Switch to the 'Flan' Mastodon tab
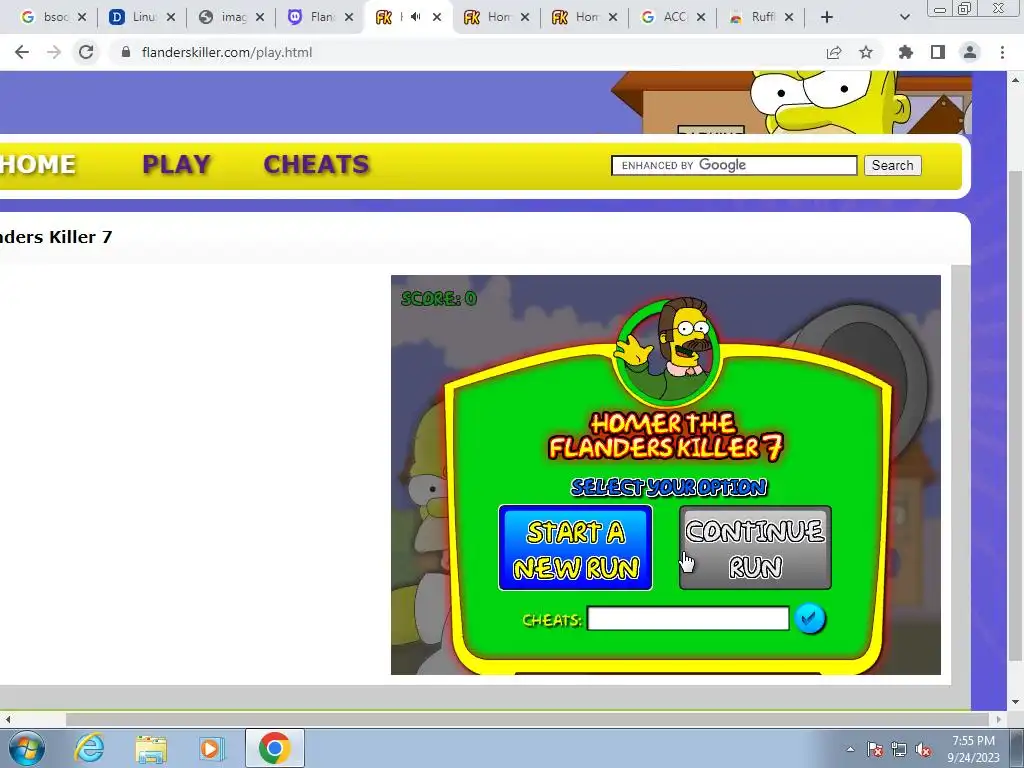 [312, 18]
